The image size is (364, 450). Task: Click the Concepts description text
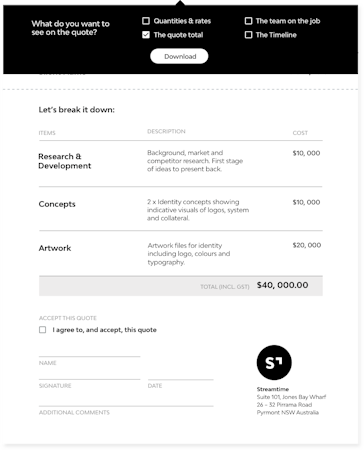coord(198,210)
